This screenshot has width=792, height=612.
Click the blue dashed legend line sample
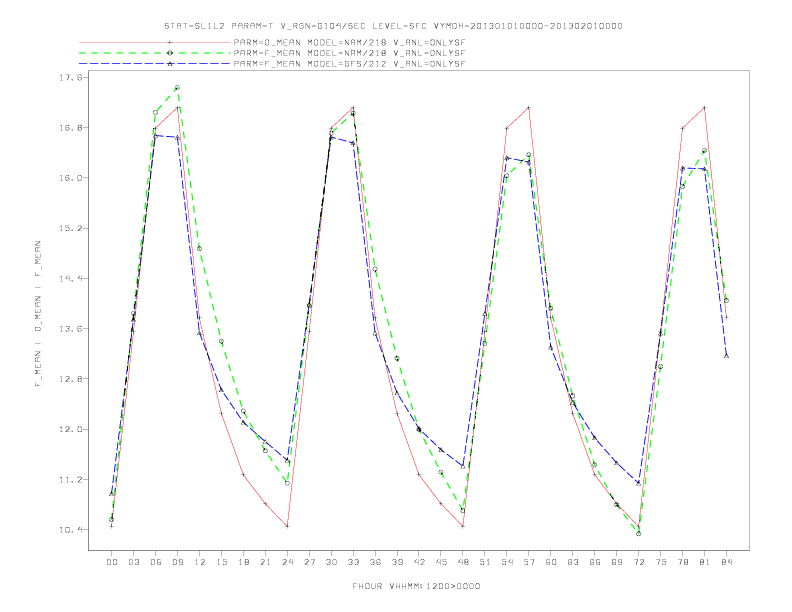point(155,64)
